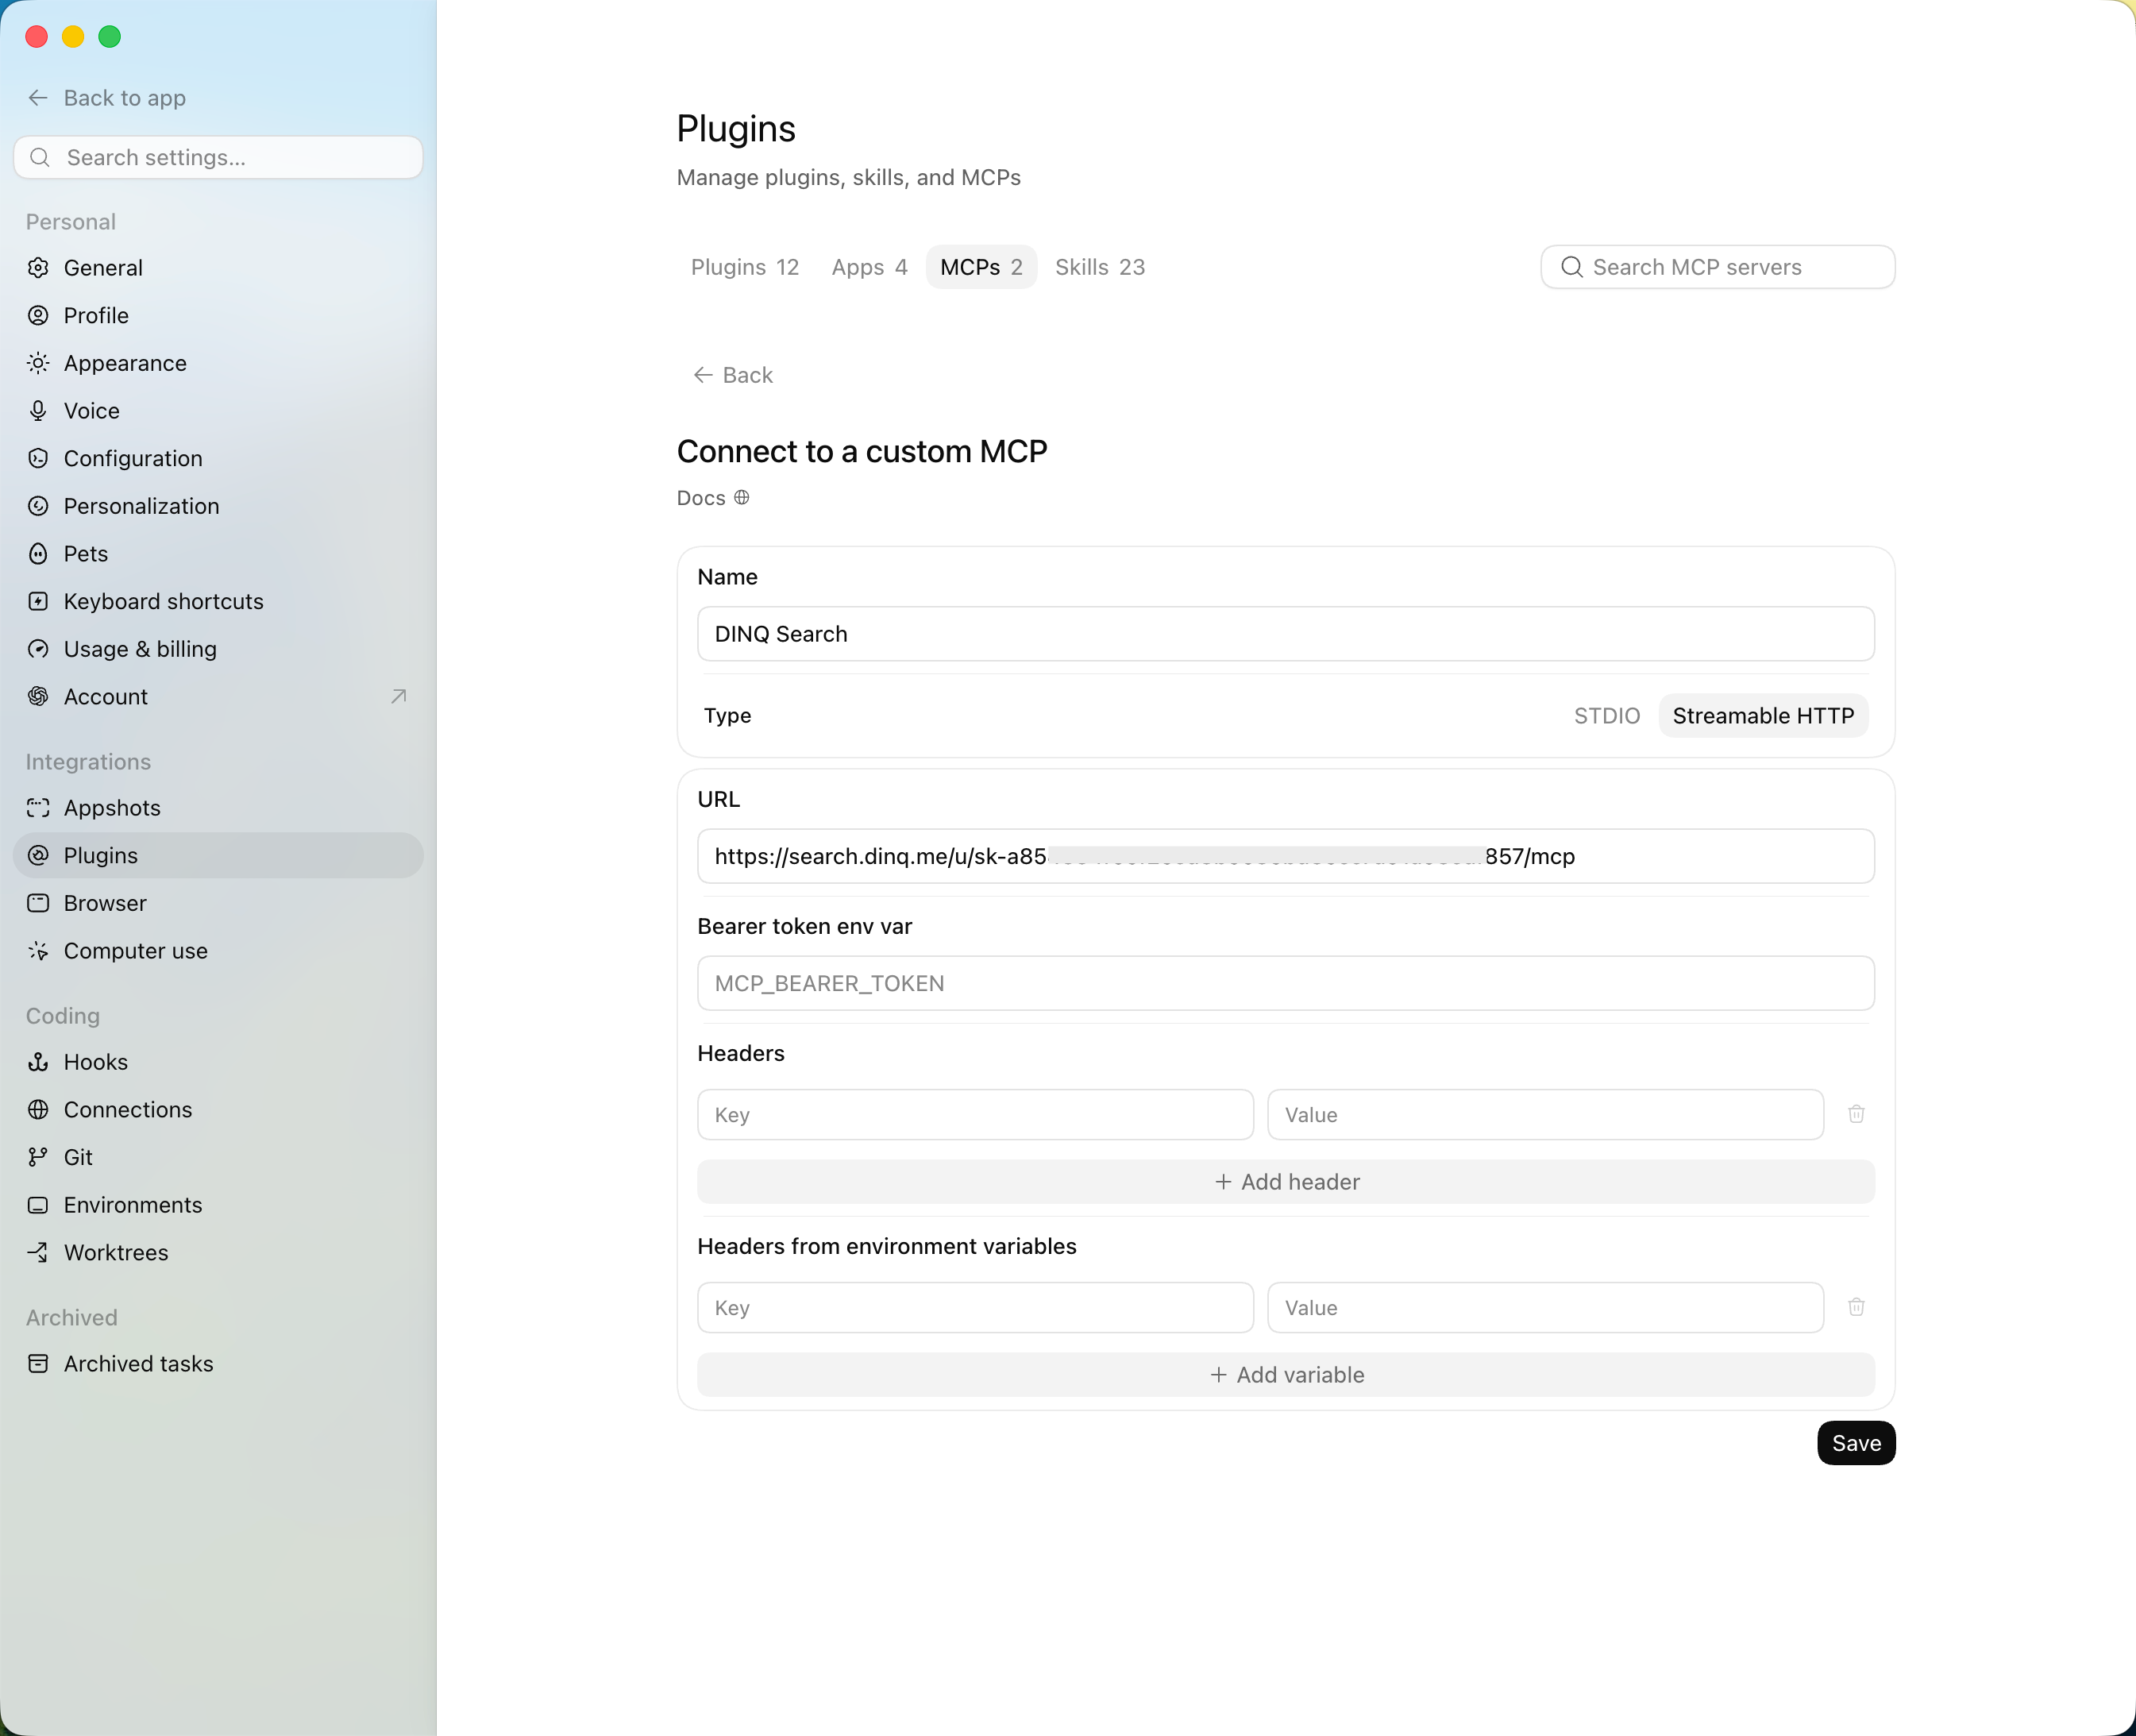The image size is (2136, 1736).
Task: Open the Configuration sidebar icon
Action: coord(38,459)
